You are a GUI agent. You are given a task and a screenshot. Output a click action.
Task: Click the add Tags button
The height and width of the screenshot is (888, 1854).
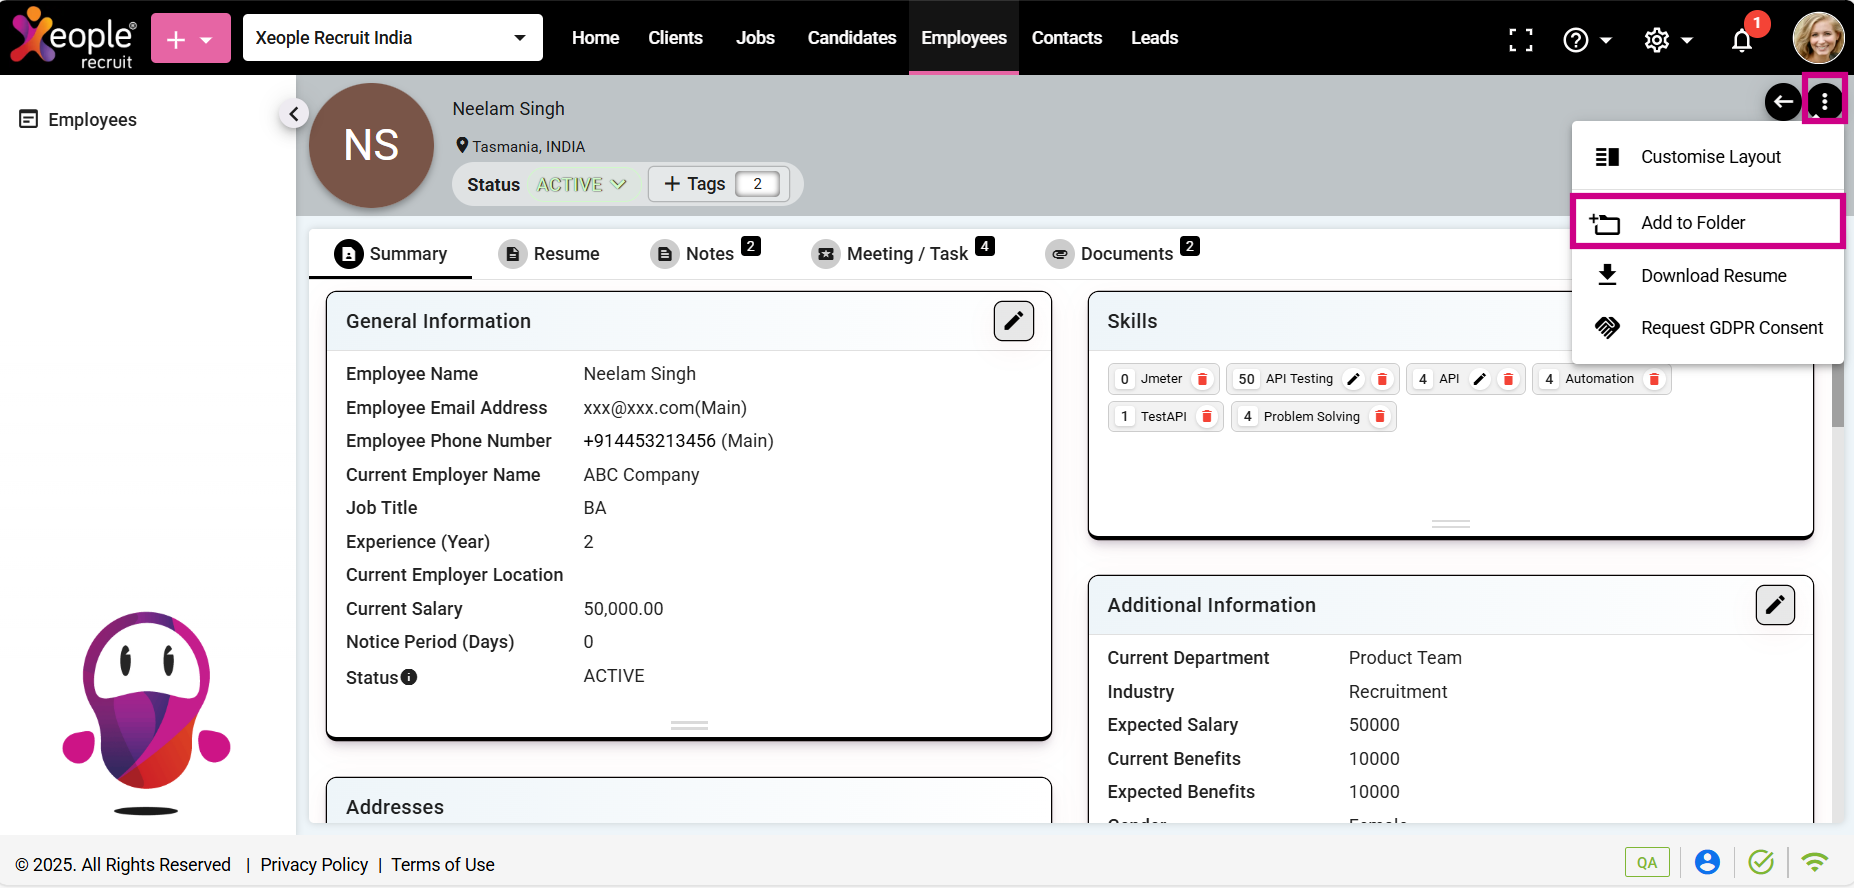tap(695, 184)
